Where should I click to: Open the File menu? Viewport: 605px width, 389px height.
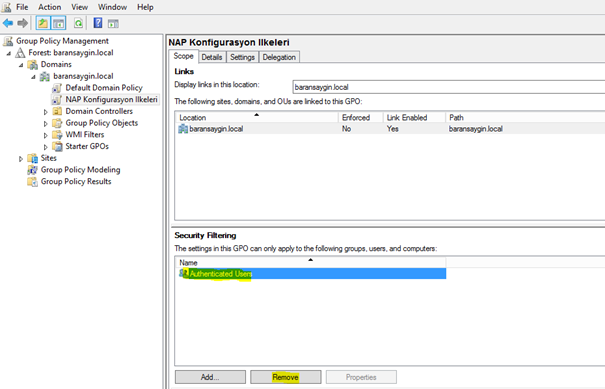22,7
